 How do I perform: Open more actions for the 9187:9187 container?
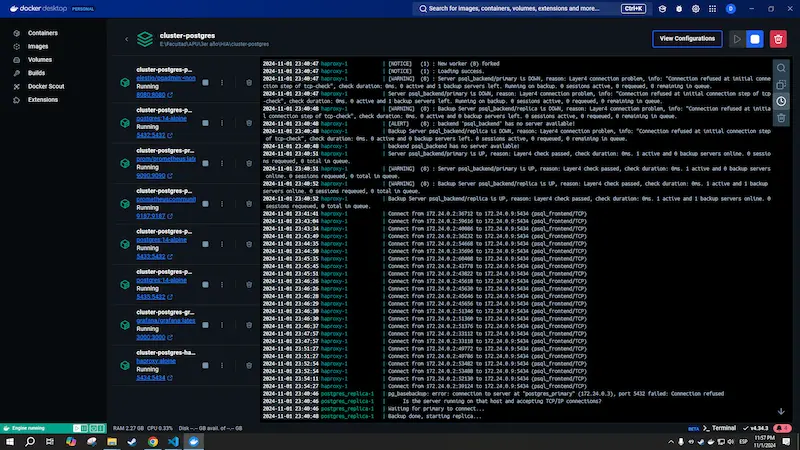(222, 204)
